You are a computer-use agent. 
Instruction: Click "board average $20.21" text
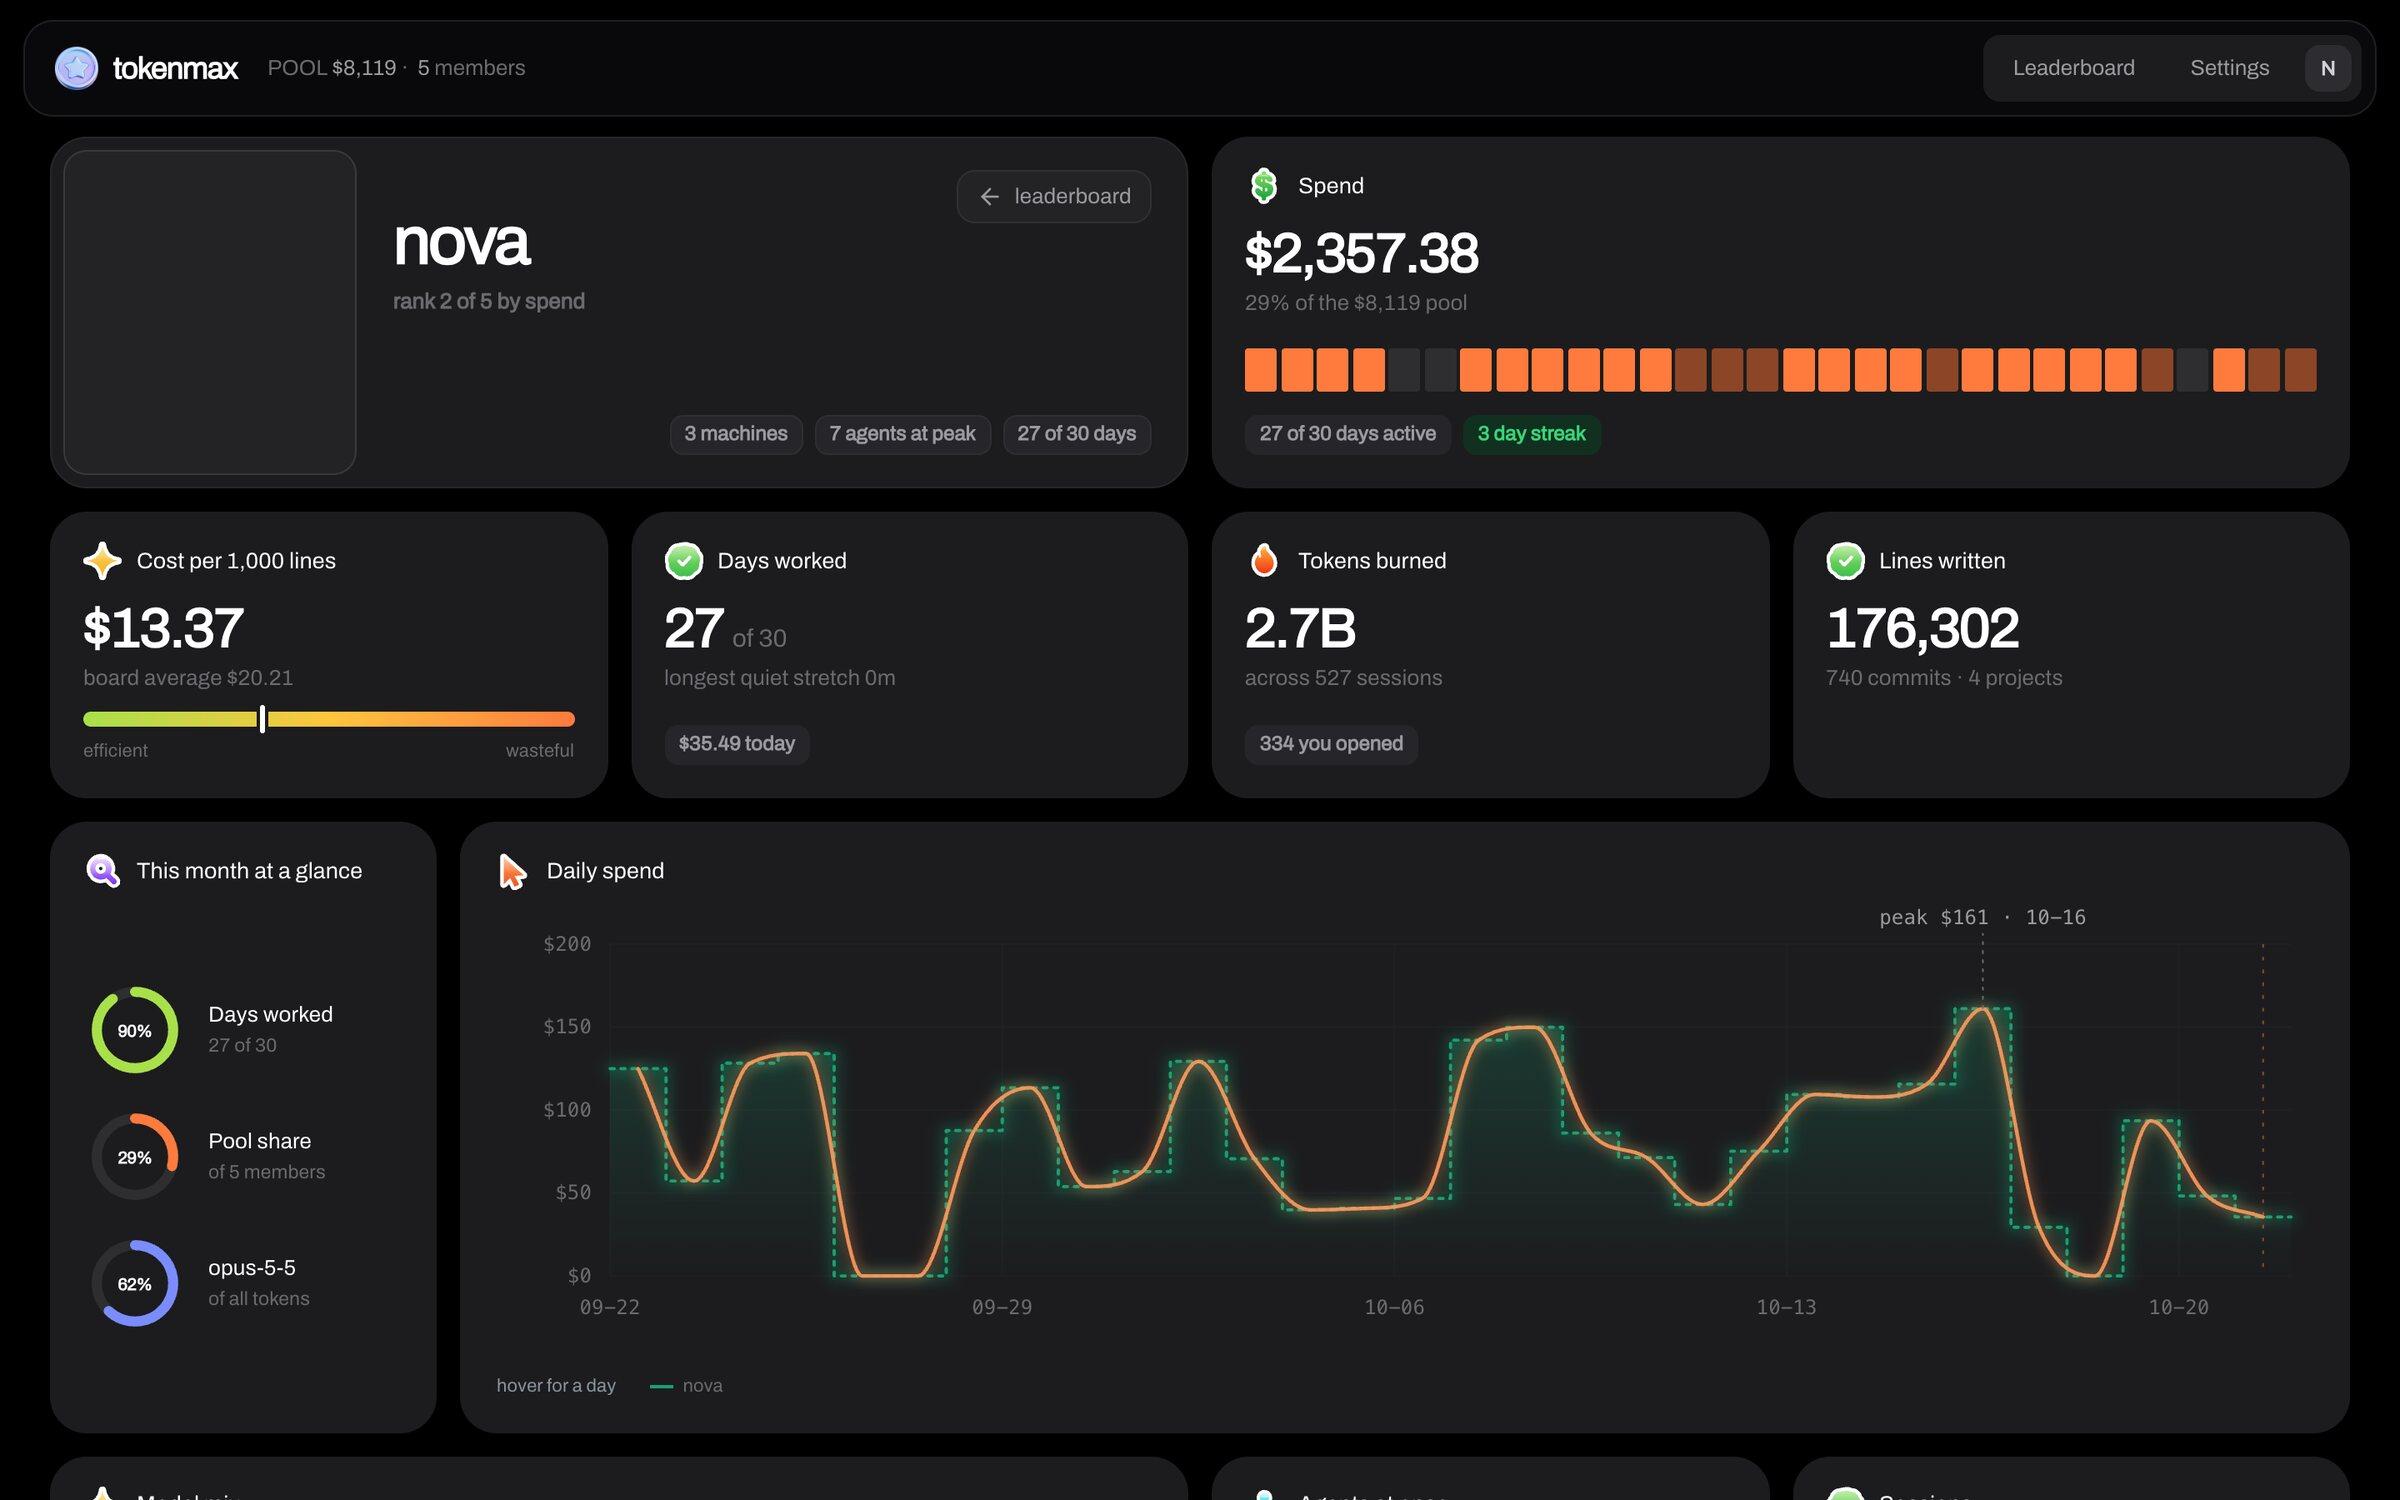pos(188,678)
